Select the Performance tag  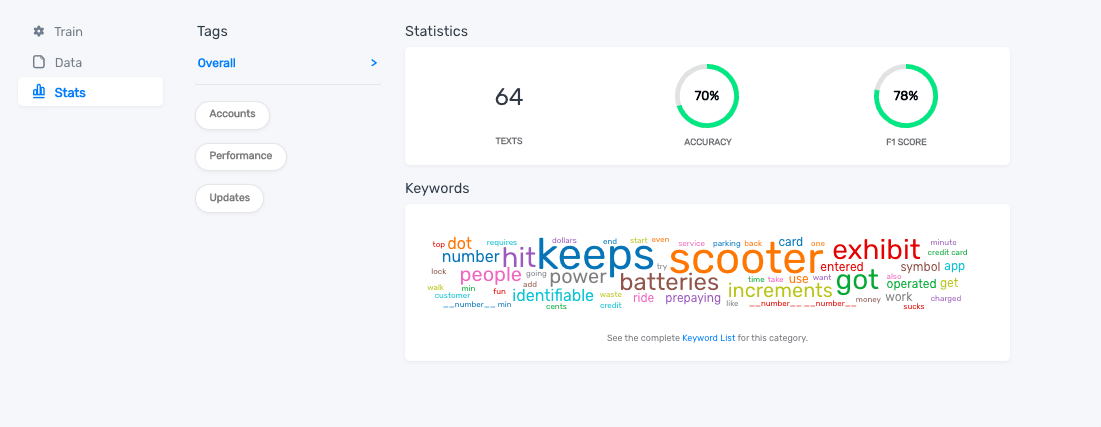(x=240, y=156)
